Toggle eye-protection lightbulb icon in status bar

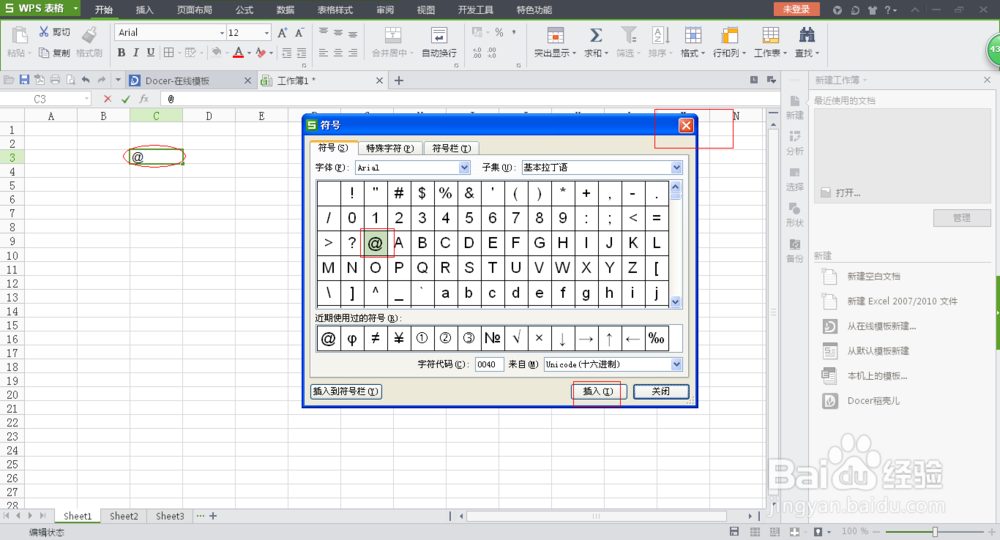pyautogui.click(x=818, y=532)
